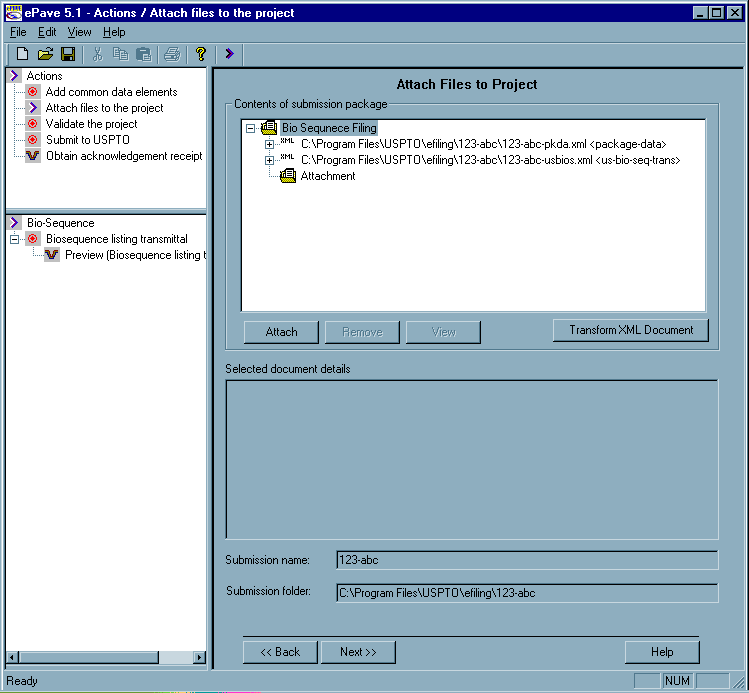Open the Help menu

tap(114, 32)
